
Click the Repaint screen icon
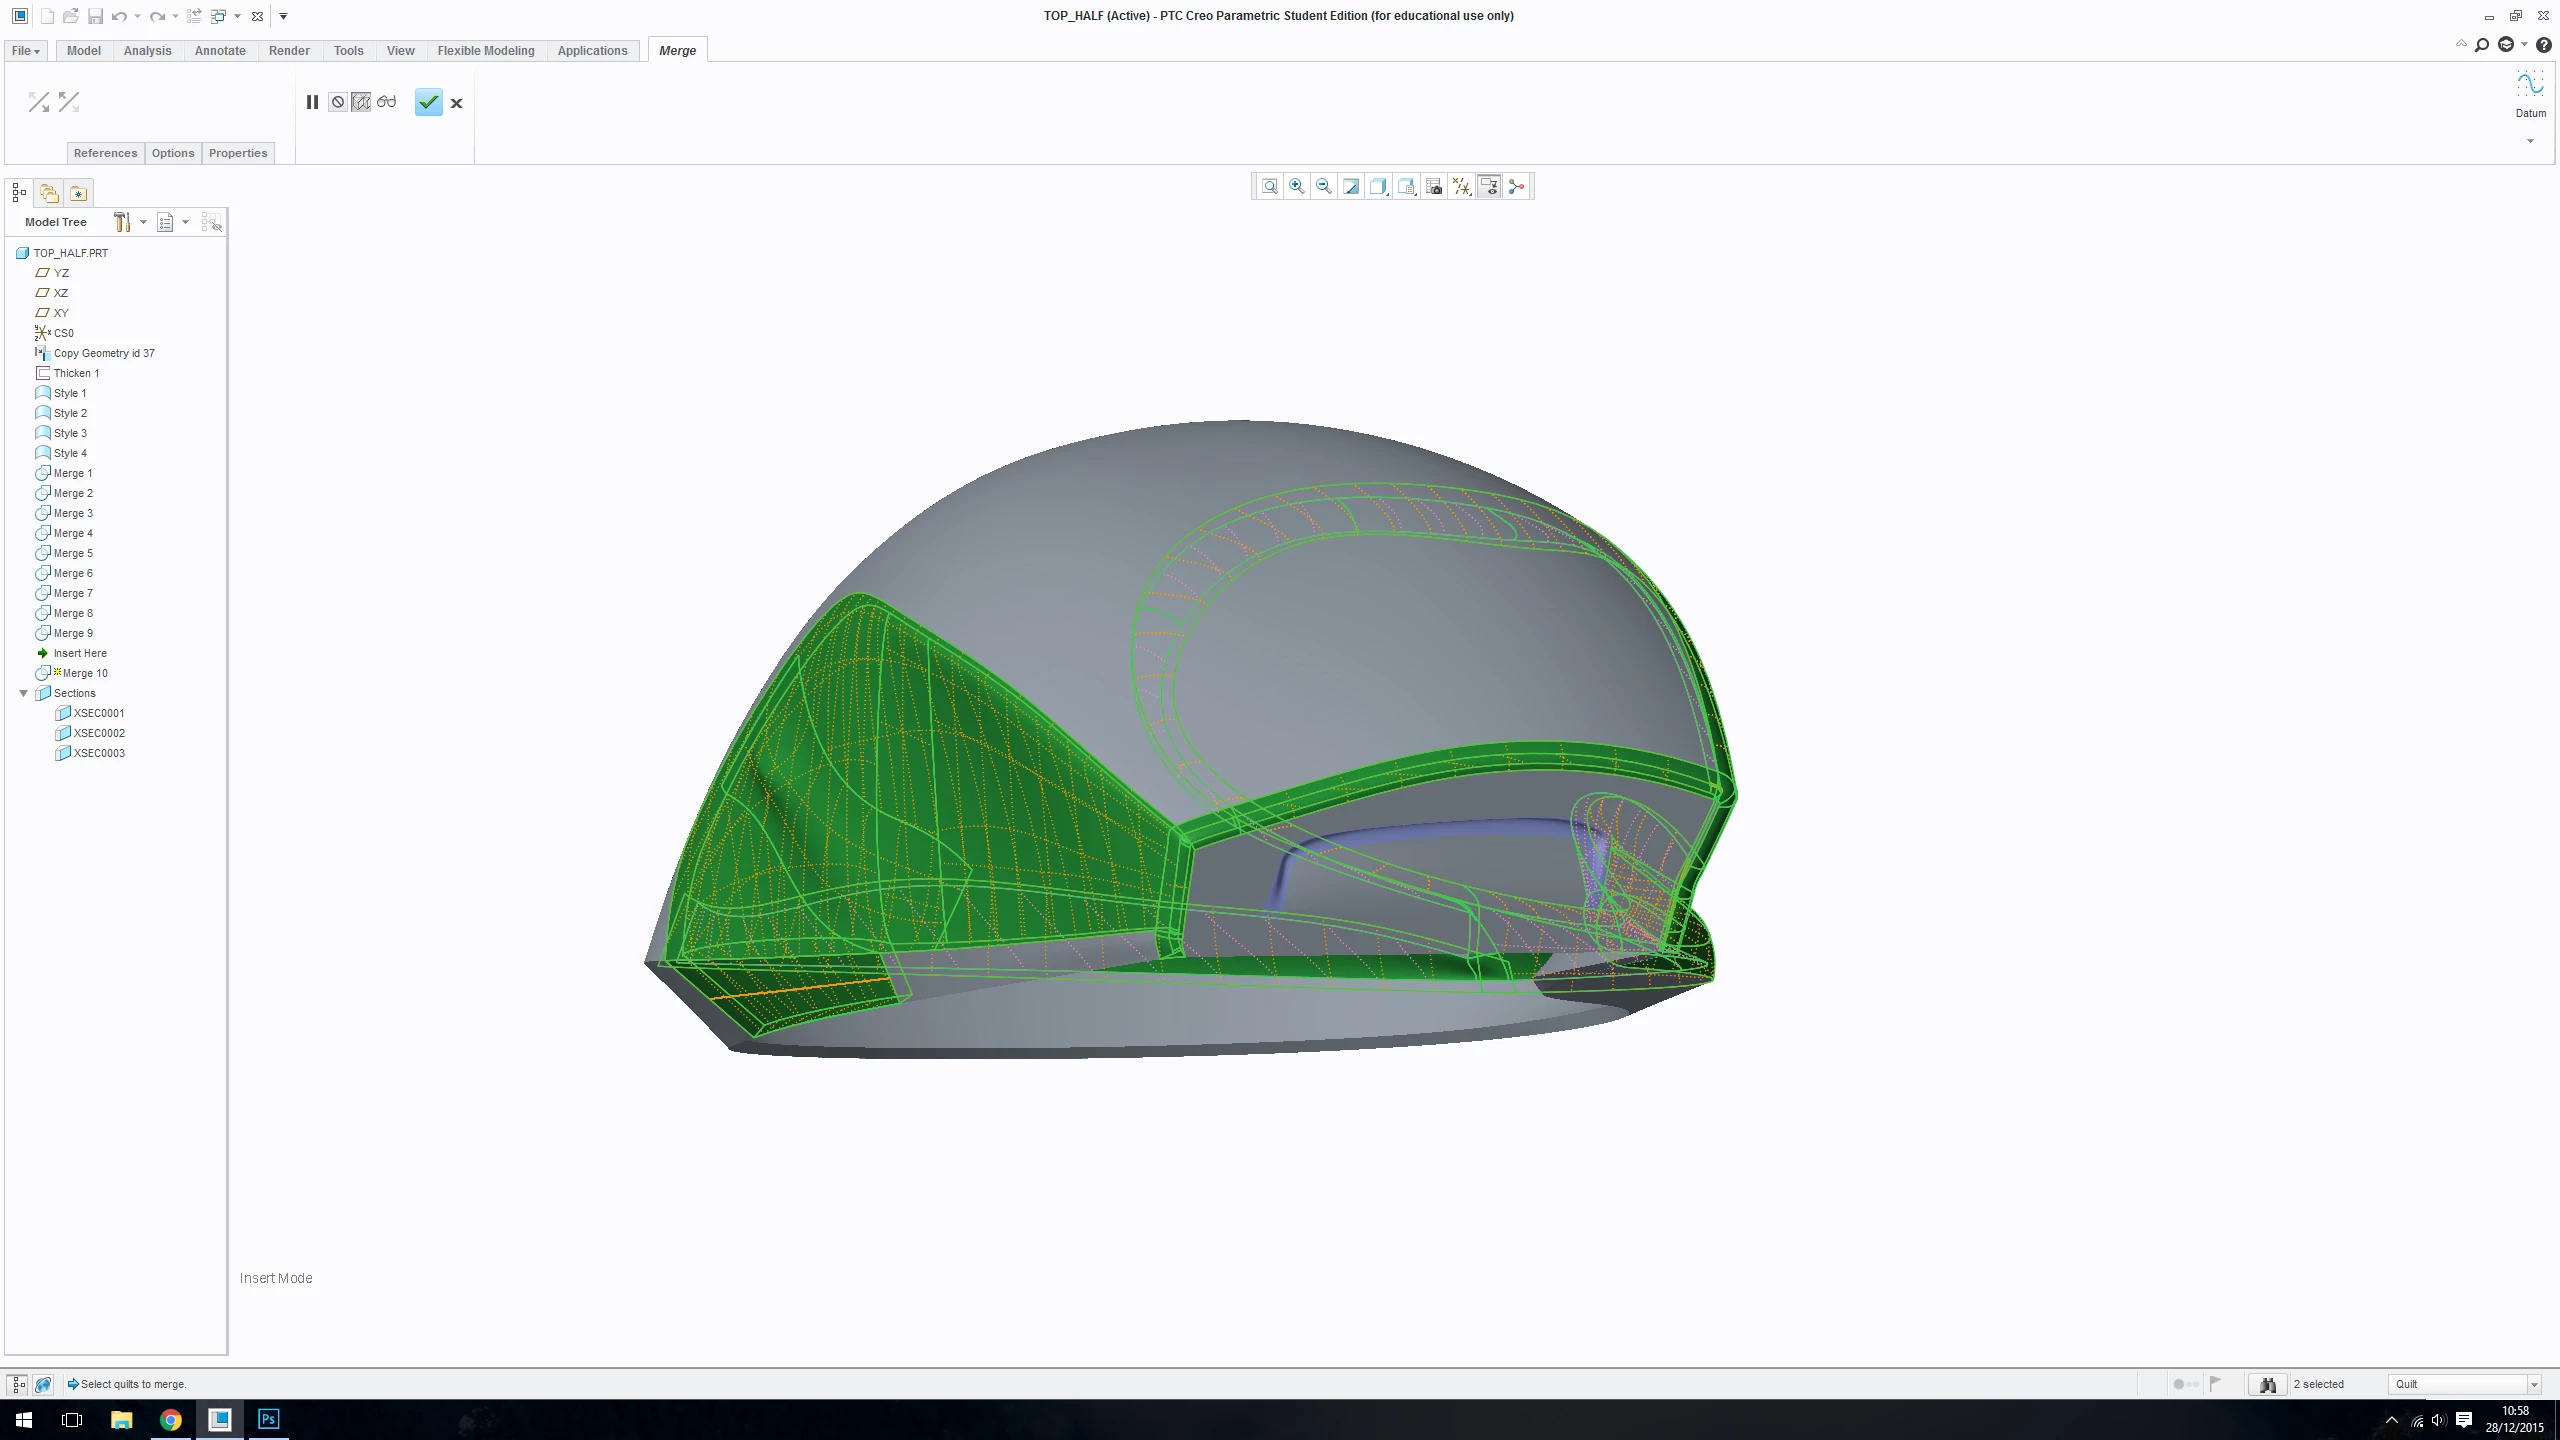coord(1351,186)
